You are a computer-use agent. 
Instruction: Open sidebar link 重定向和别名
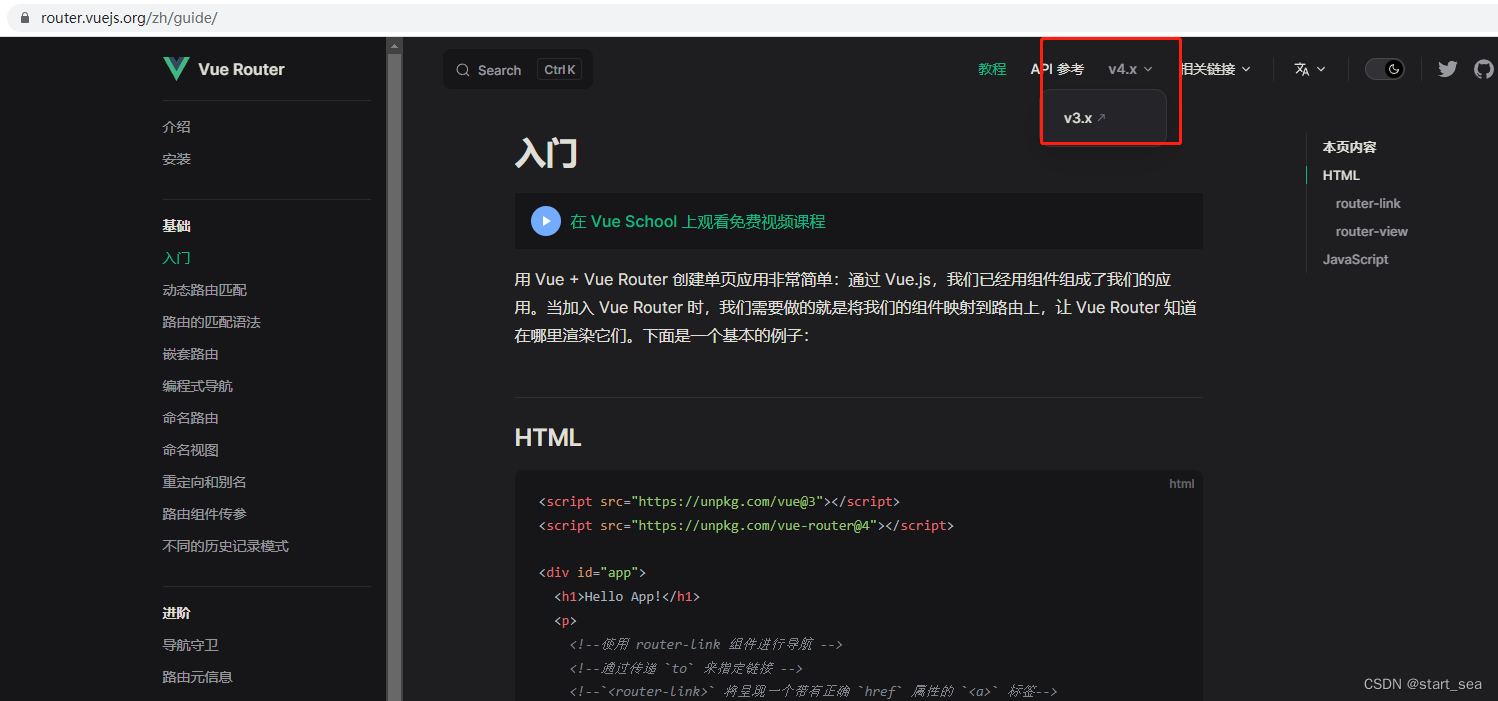205,482
